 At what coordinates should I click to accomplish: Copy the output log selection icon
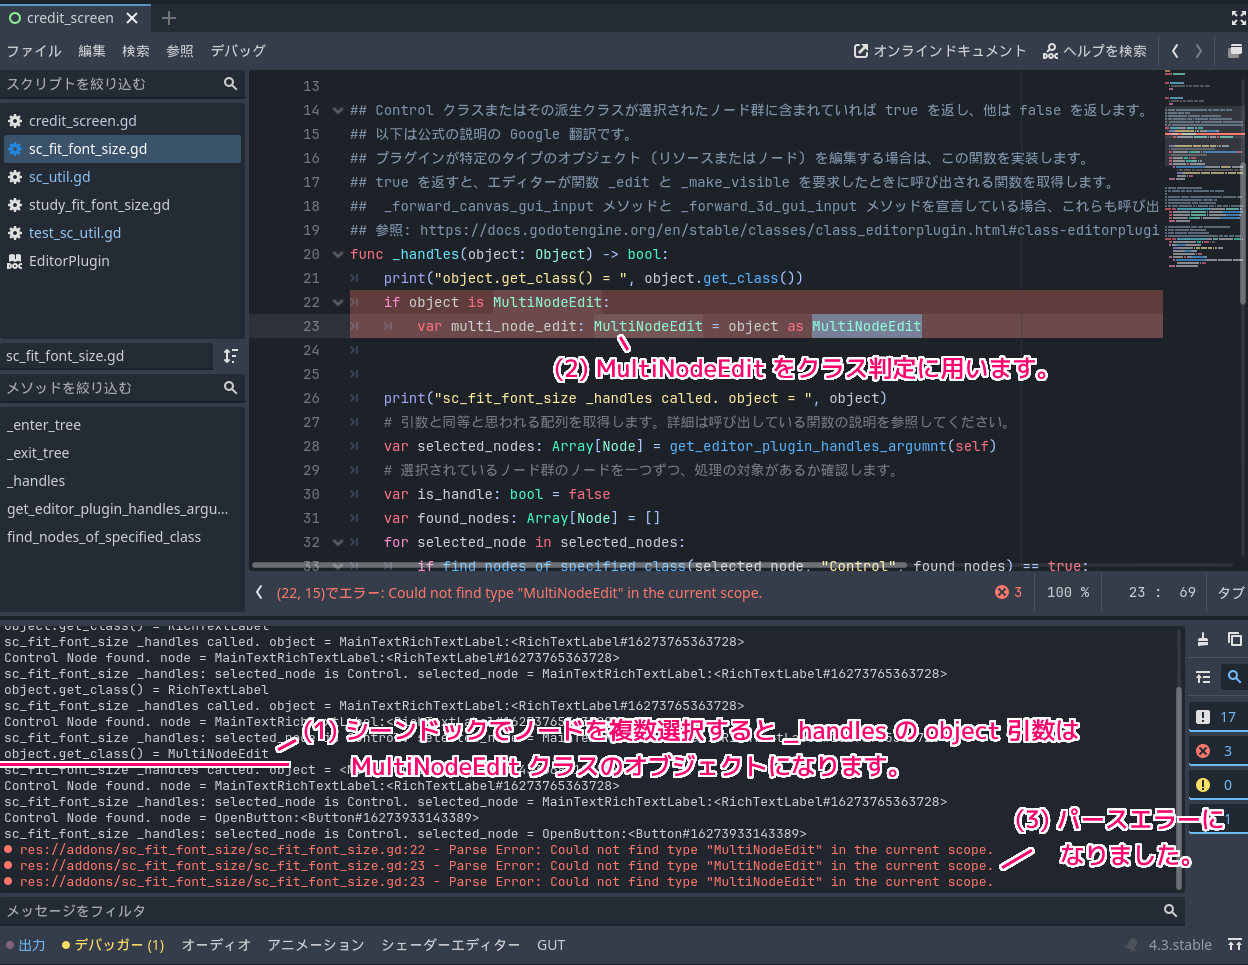point(1235,639)
